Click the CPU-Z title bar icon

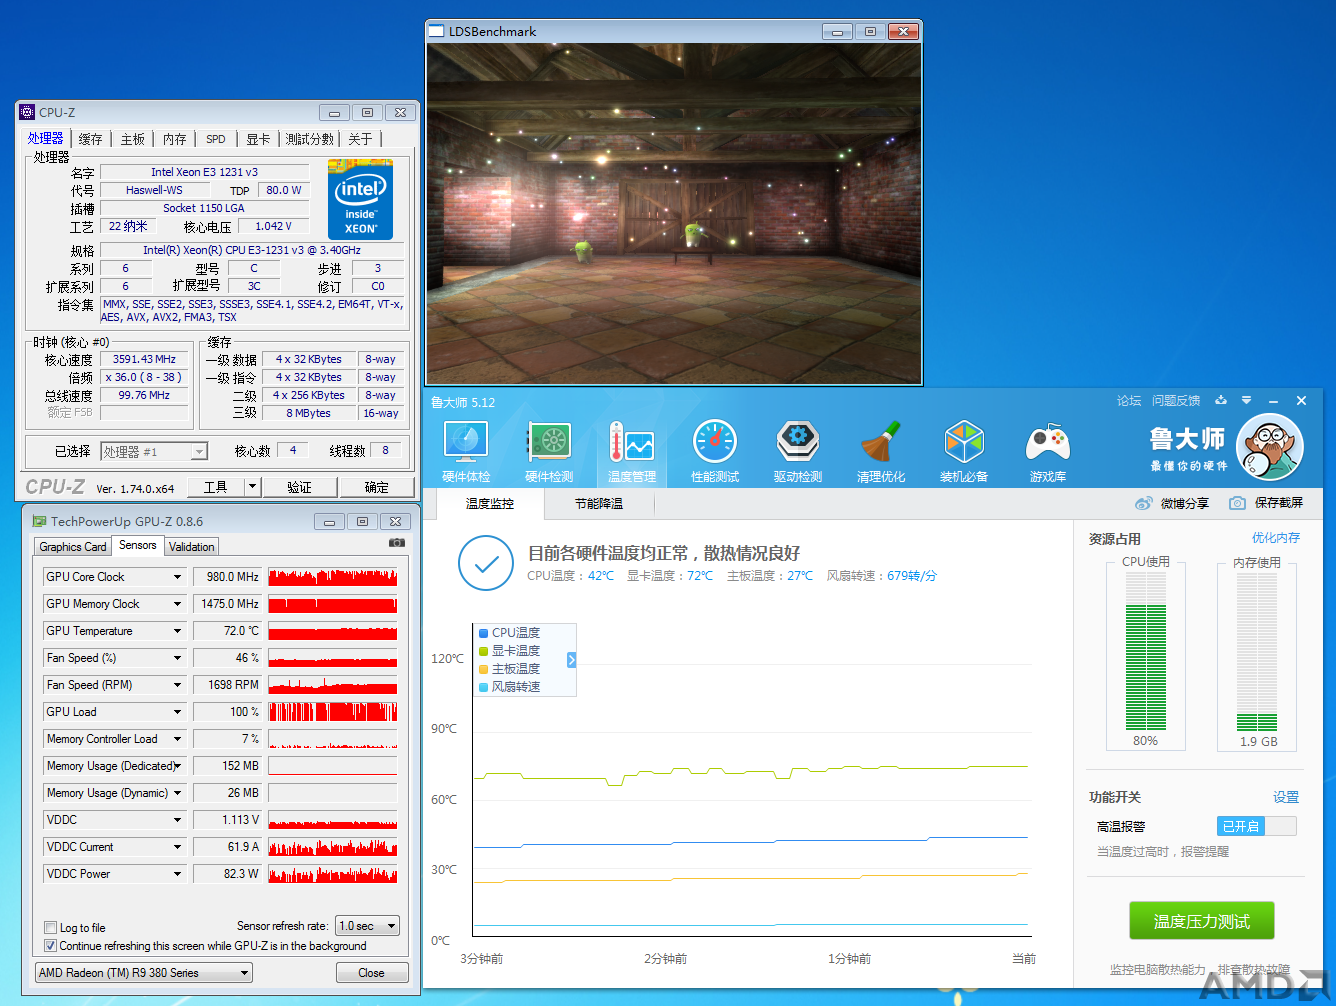click(27, 112)
